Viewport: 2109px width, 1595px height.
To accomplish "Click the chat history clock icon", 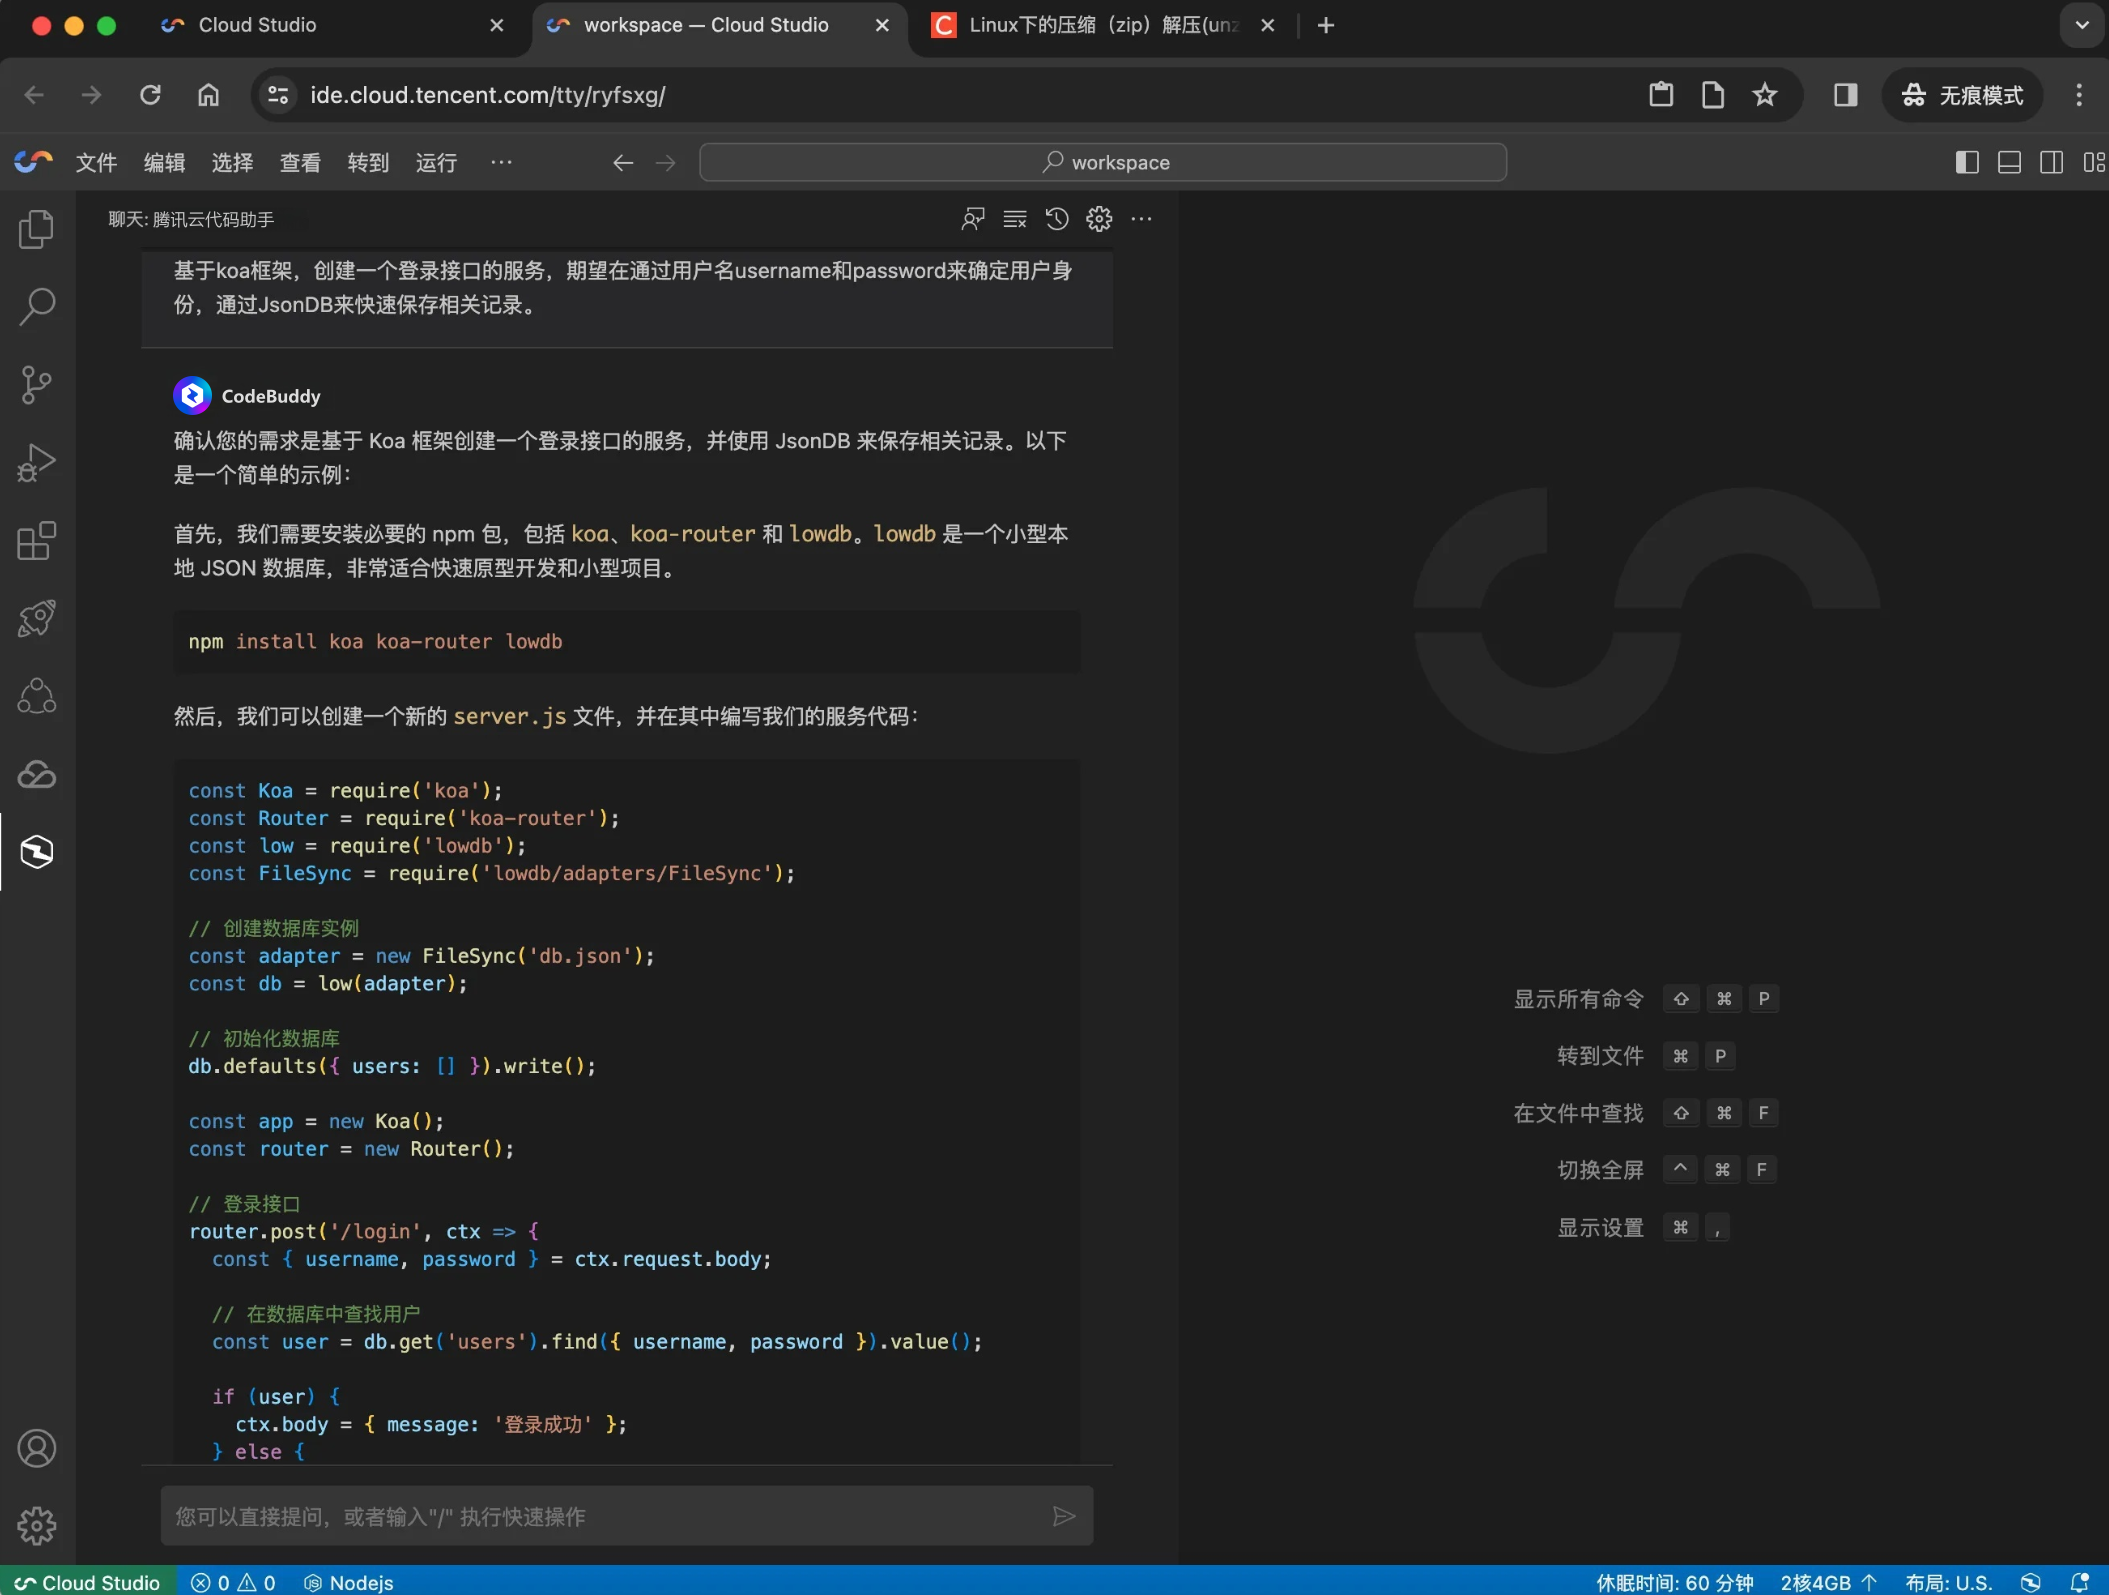I will click(x=1057, y=219).
